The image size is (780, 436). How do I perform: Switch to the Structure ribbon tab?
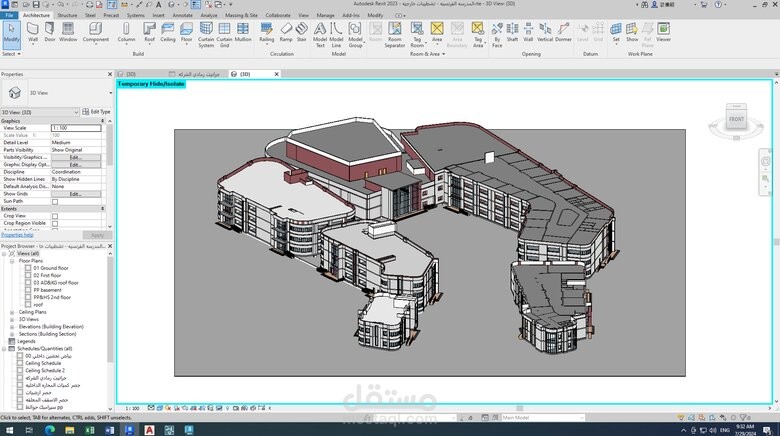[67, 15]
